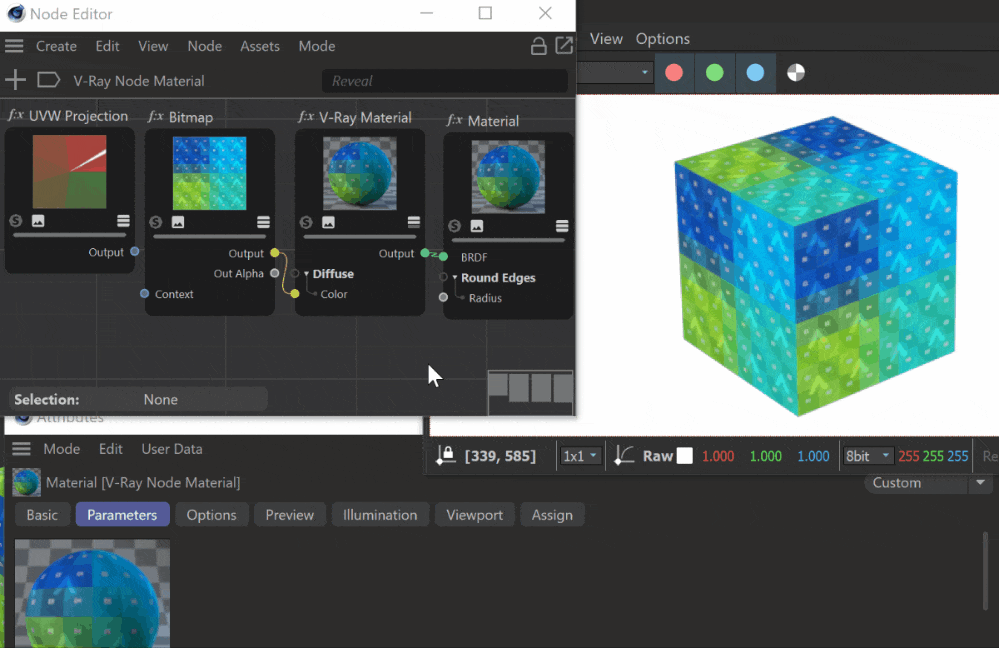The height and width of the screenshot is (648, 999).
Task: Toggle the red channel in frame buffer
Action: coord(674,73)
